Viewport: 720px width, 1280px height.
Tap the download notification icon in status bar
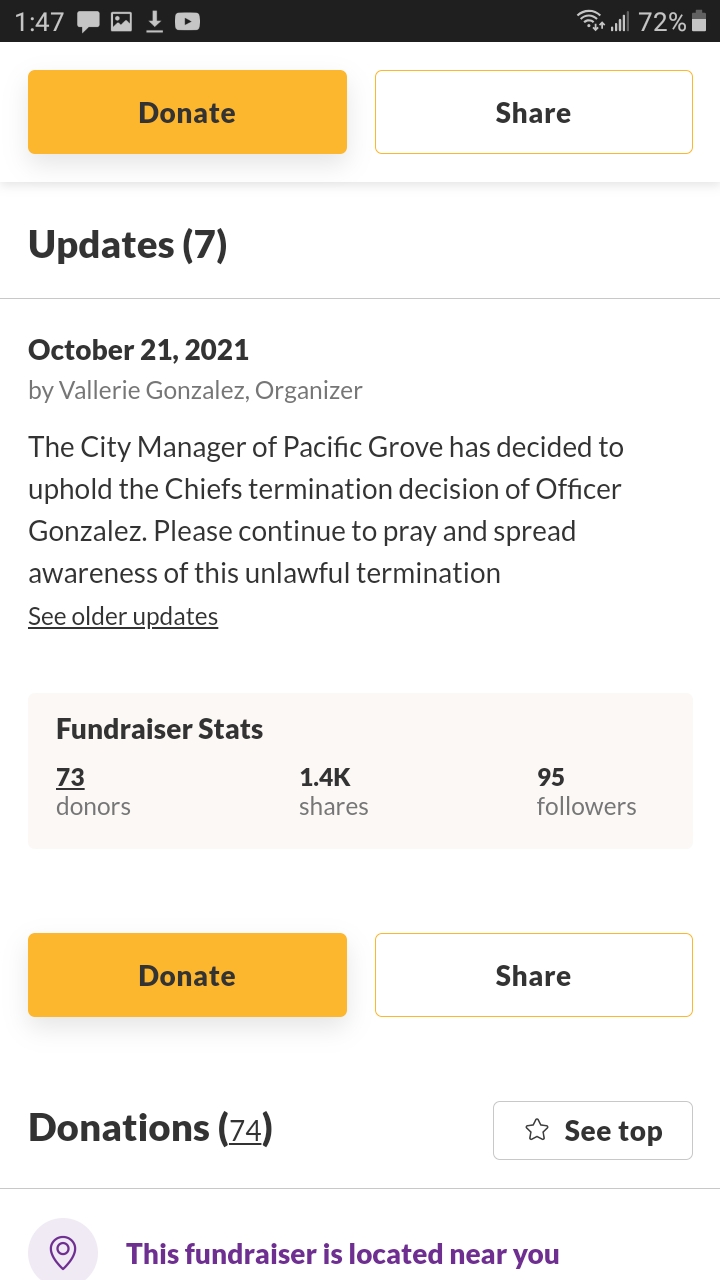point(154,21)
